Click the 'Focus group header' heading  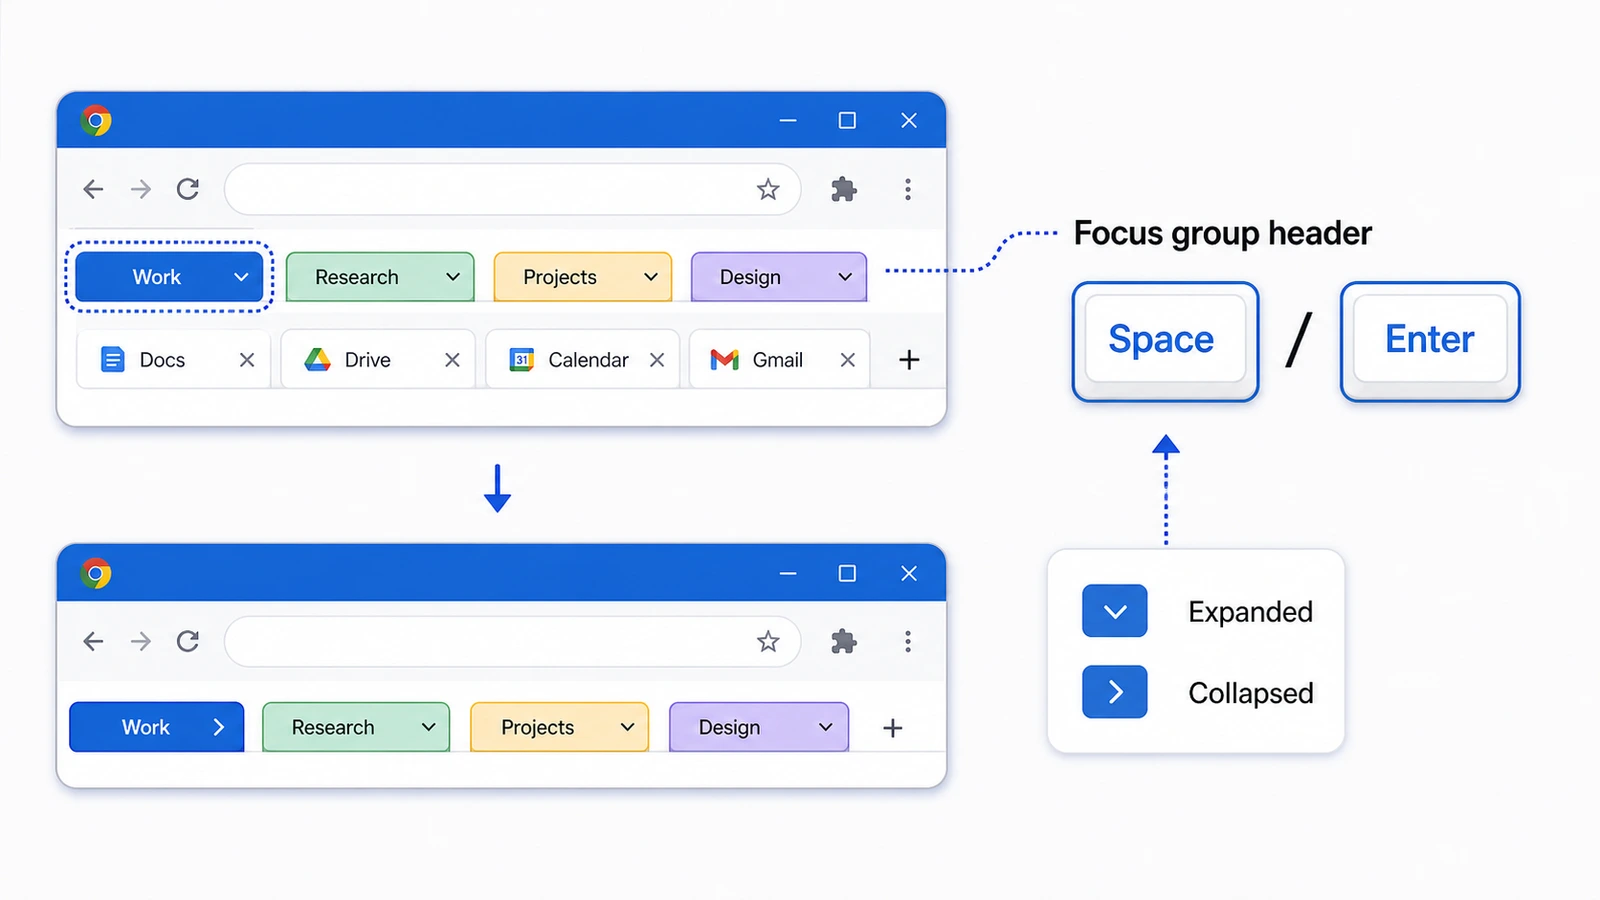(1223, 233)
